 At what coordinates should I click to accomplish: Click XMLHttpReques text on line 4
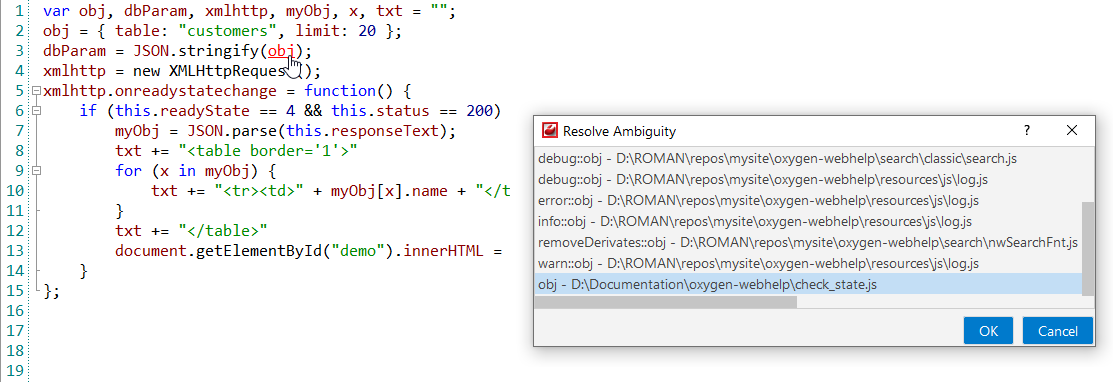click(226, 71)
